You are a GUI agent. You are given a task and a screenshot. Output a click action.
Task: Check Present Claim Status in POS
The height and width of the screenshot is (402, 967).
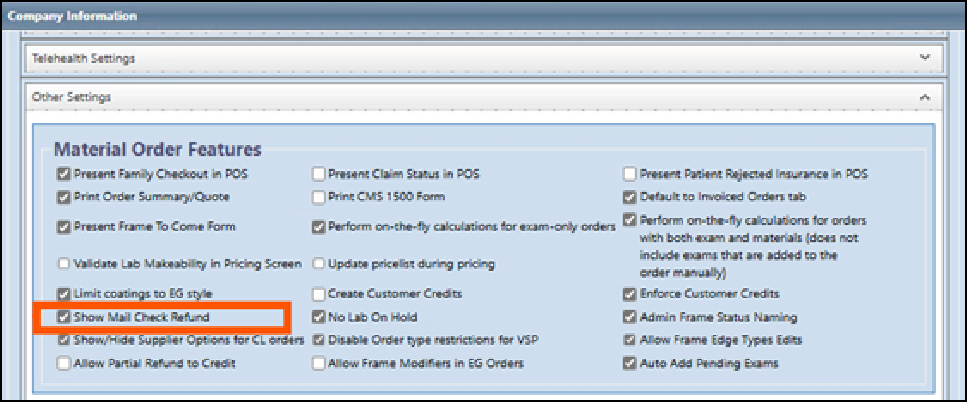coord(319,174)
